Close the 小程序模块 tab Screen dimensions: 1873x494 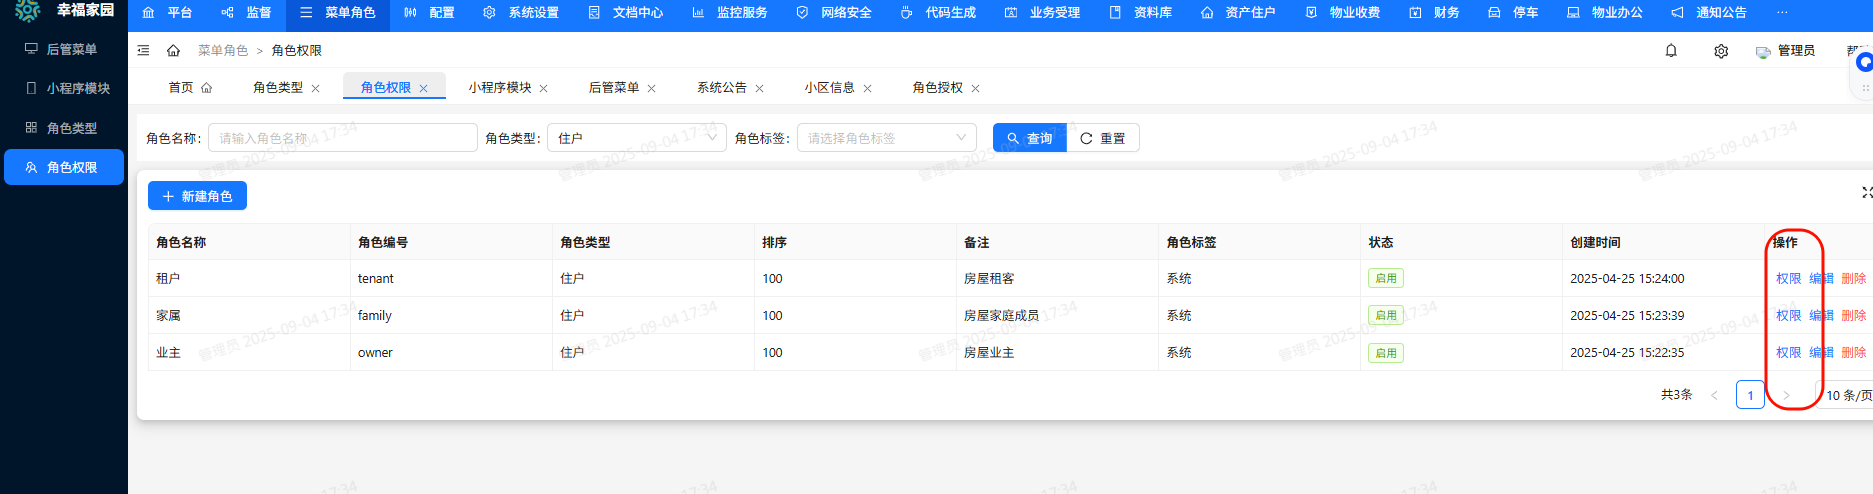point(544,89)
